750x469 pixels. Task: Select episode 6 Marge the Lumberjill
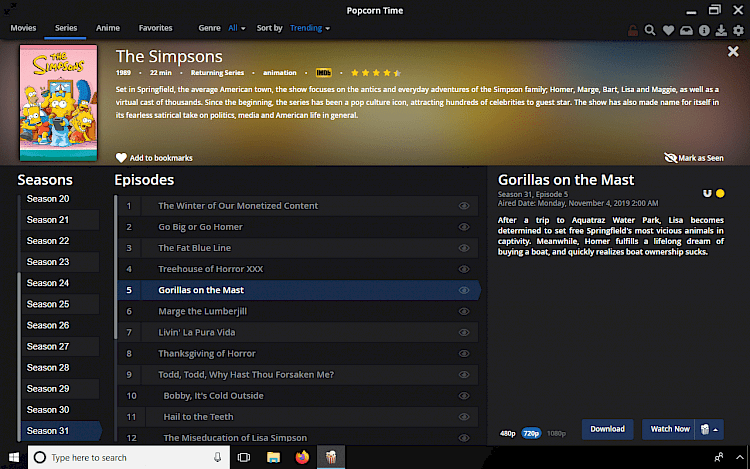[298, 311]
